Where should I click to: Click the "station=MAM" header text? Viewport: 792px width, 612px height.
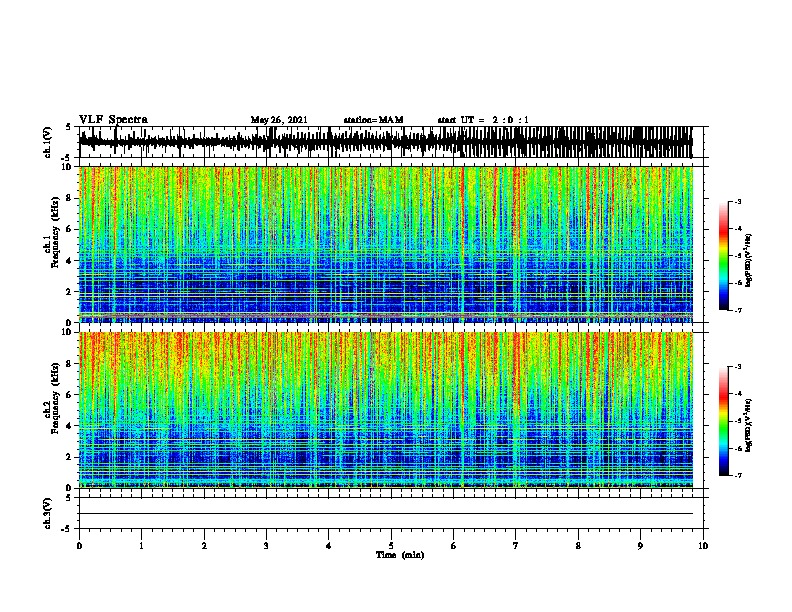[x=373, y=120]
